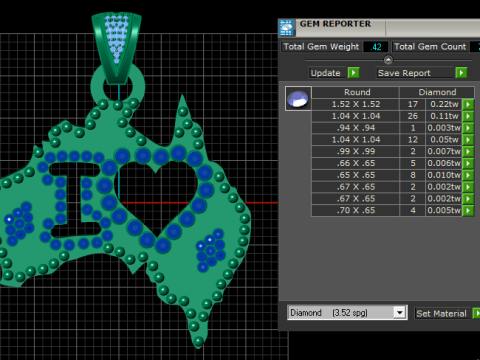Click the Set Material label
The height and width of the screenshot is (360, 480).
(441, 313)
